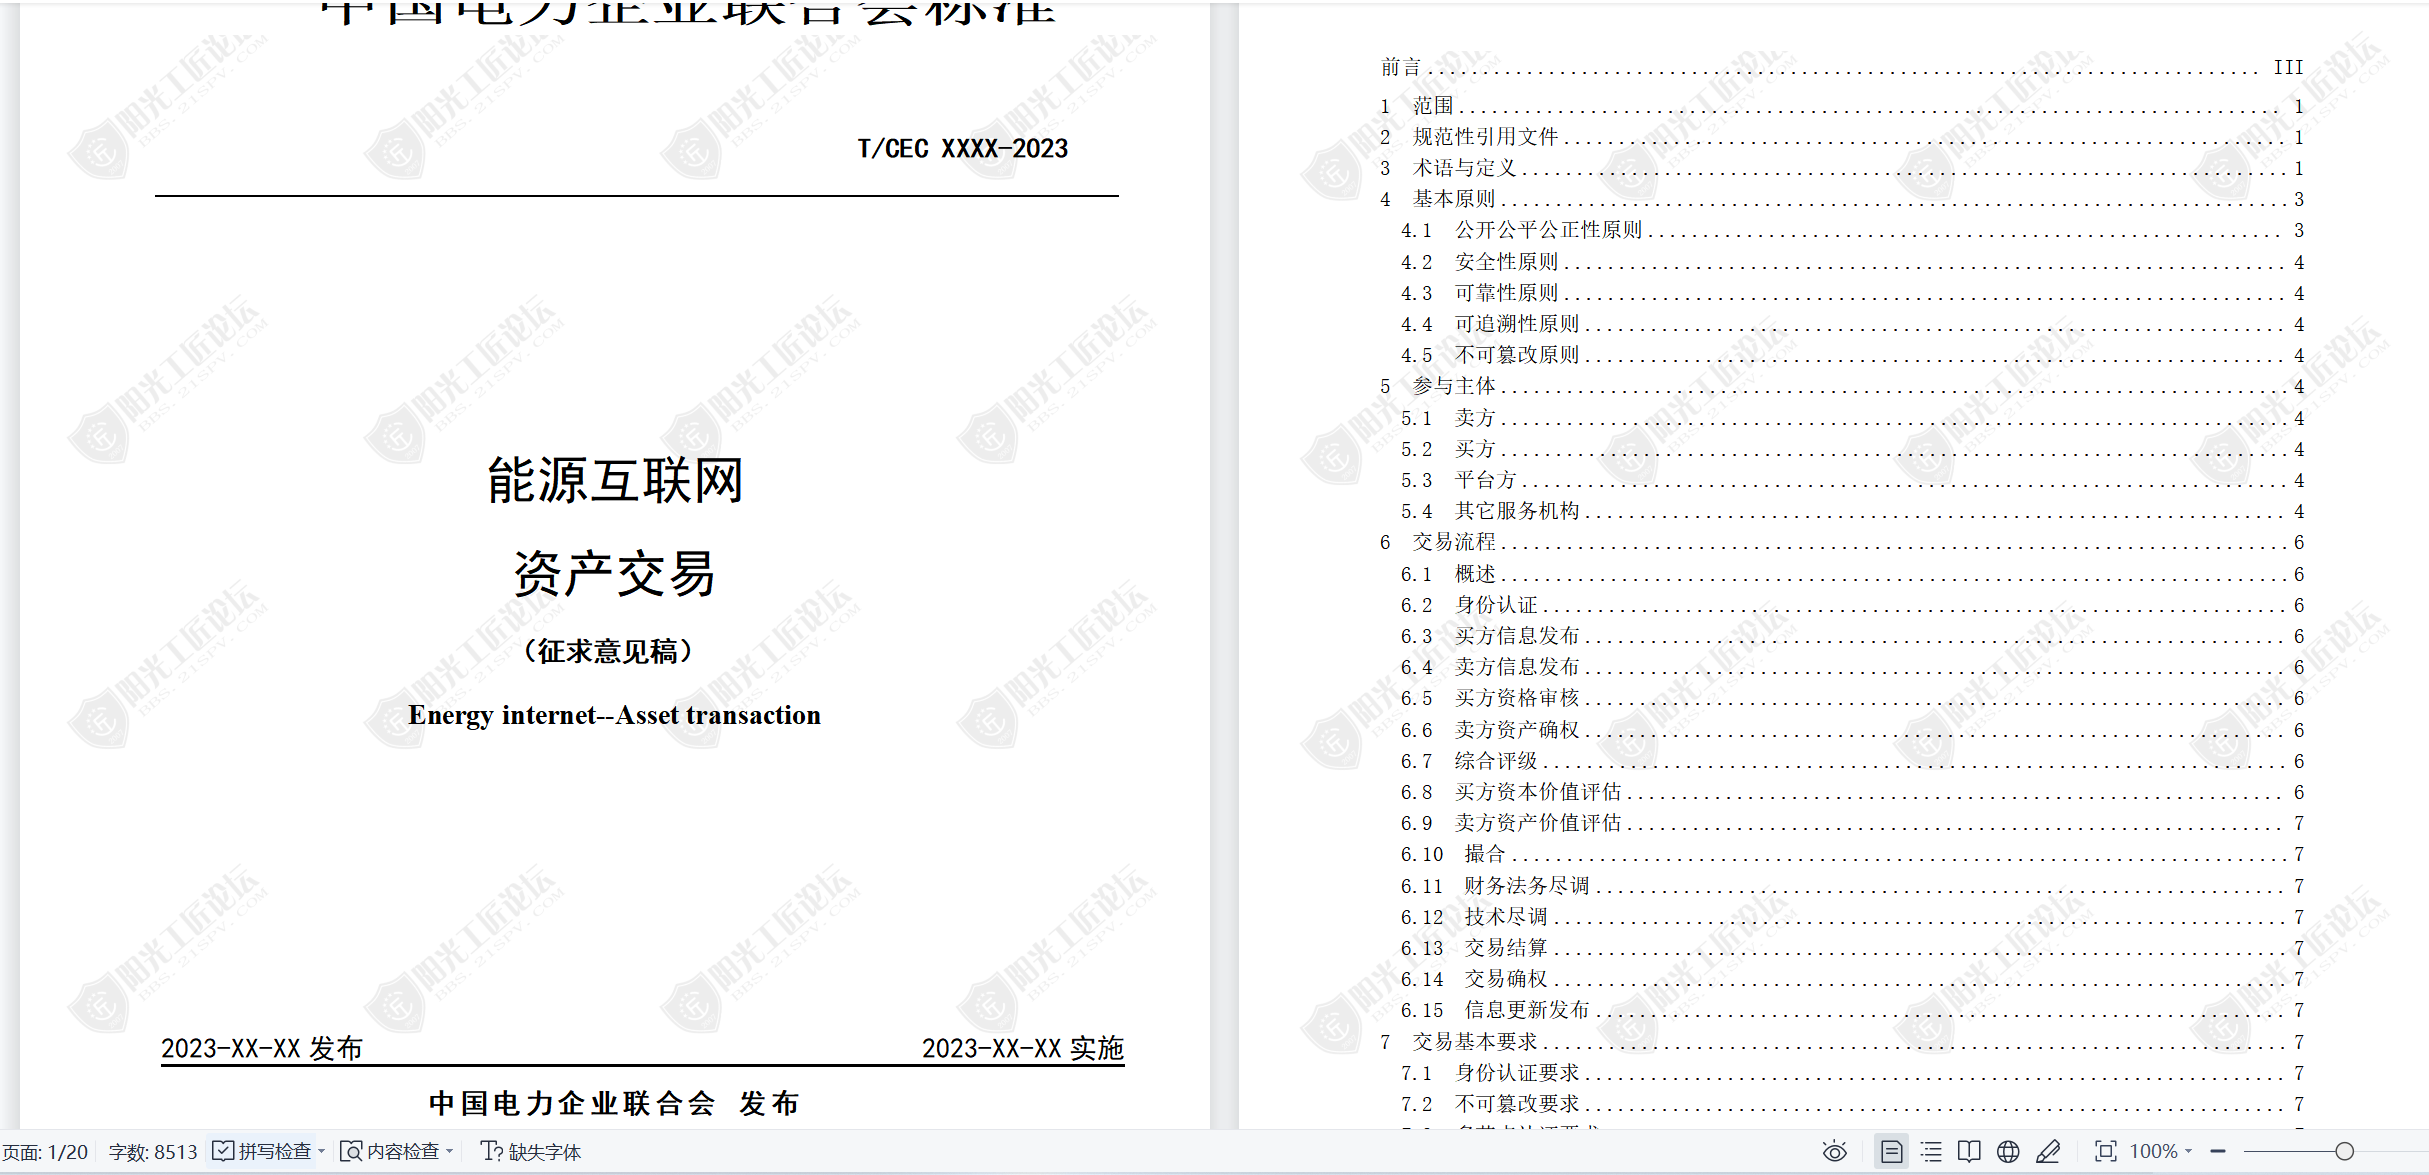
Task: Select 4.5 不可篡改原则 entry
Action: tap(1852, 355)
